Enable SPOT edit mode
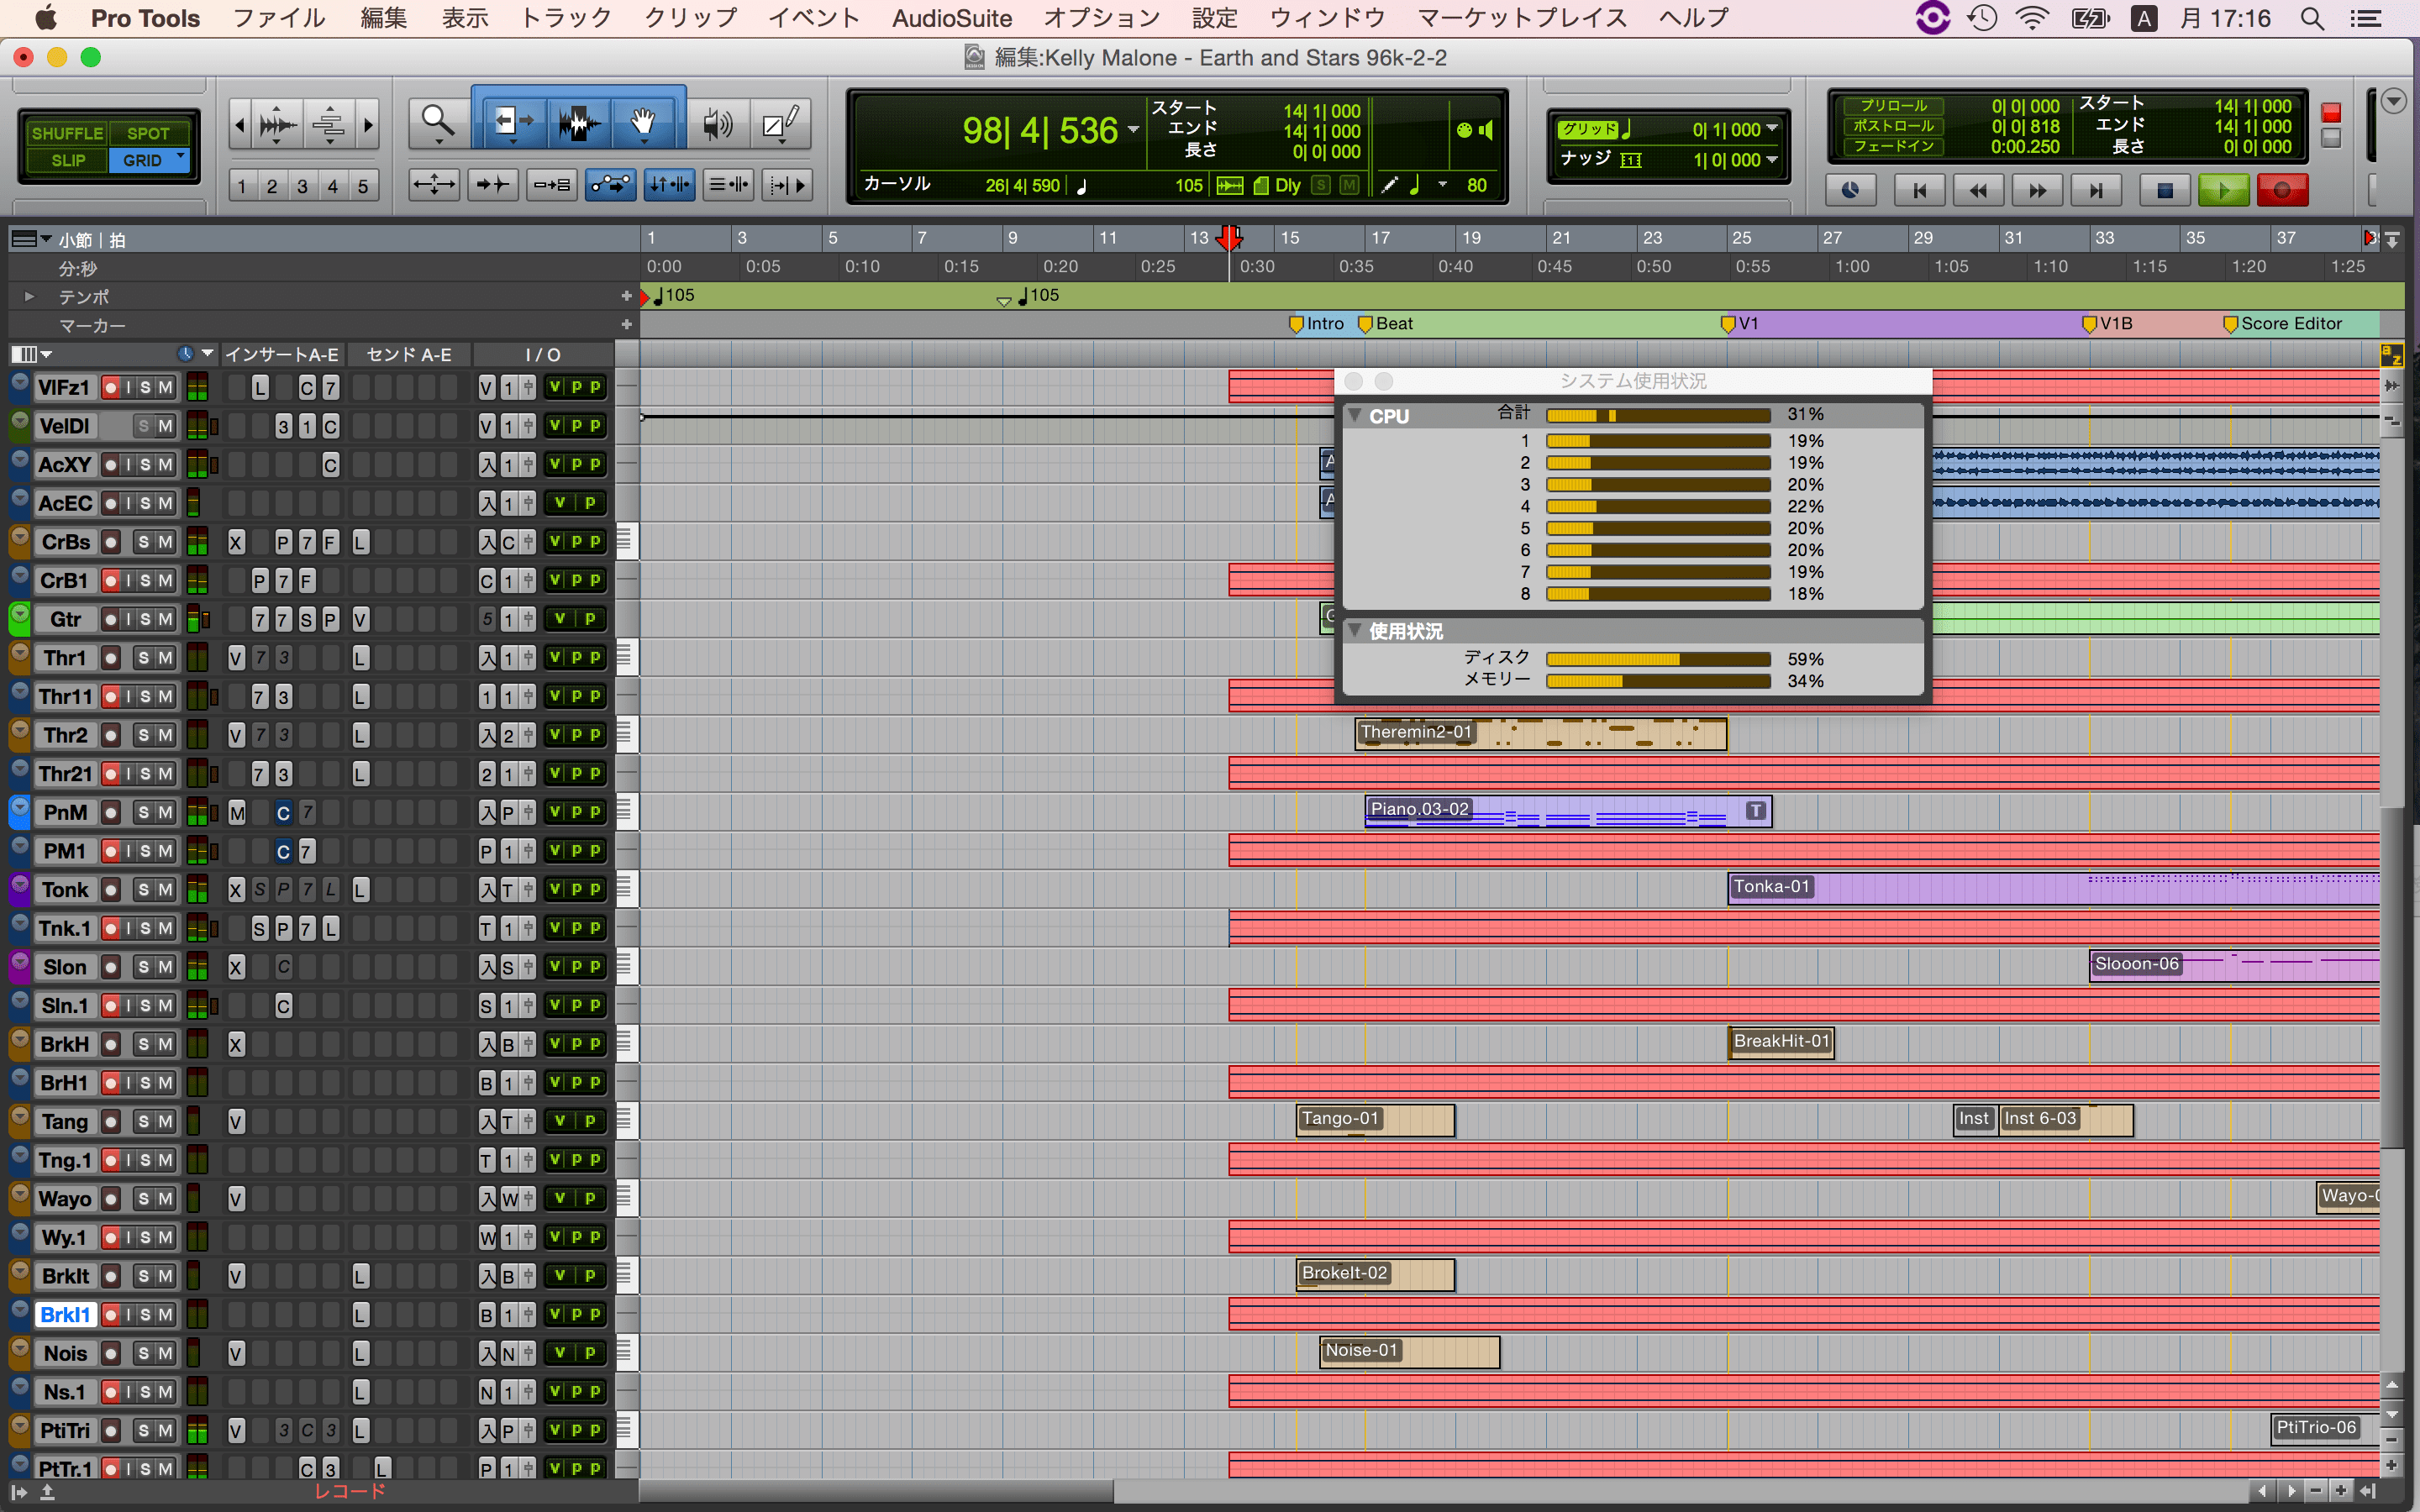The height and width of the screenshot is (1512, 2420). click(148, 133)
